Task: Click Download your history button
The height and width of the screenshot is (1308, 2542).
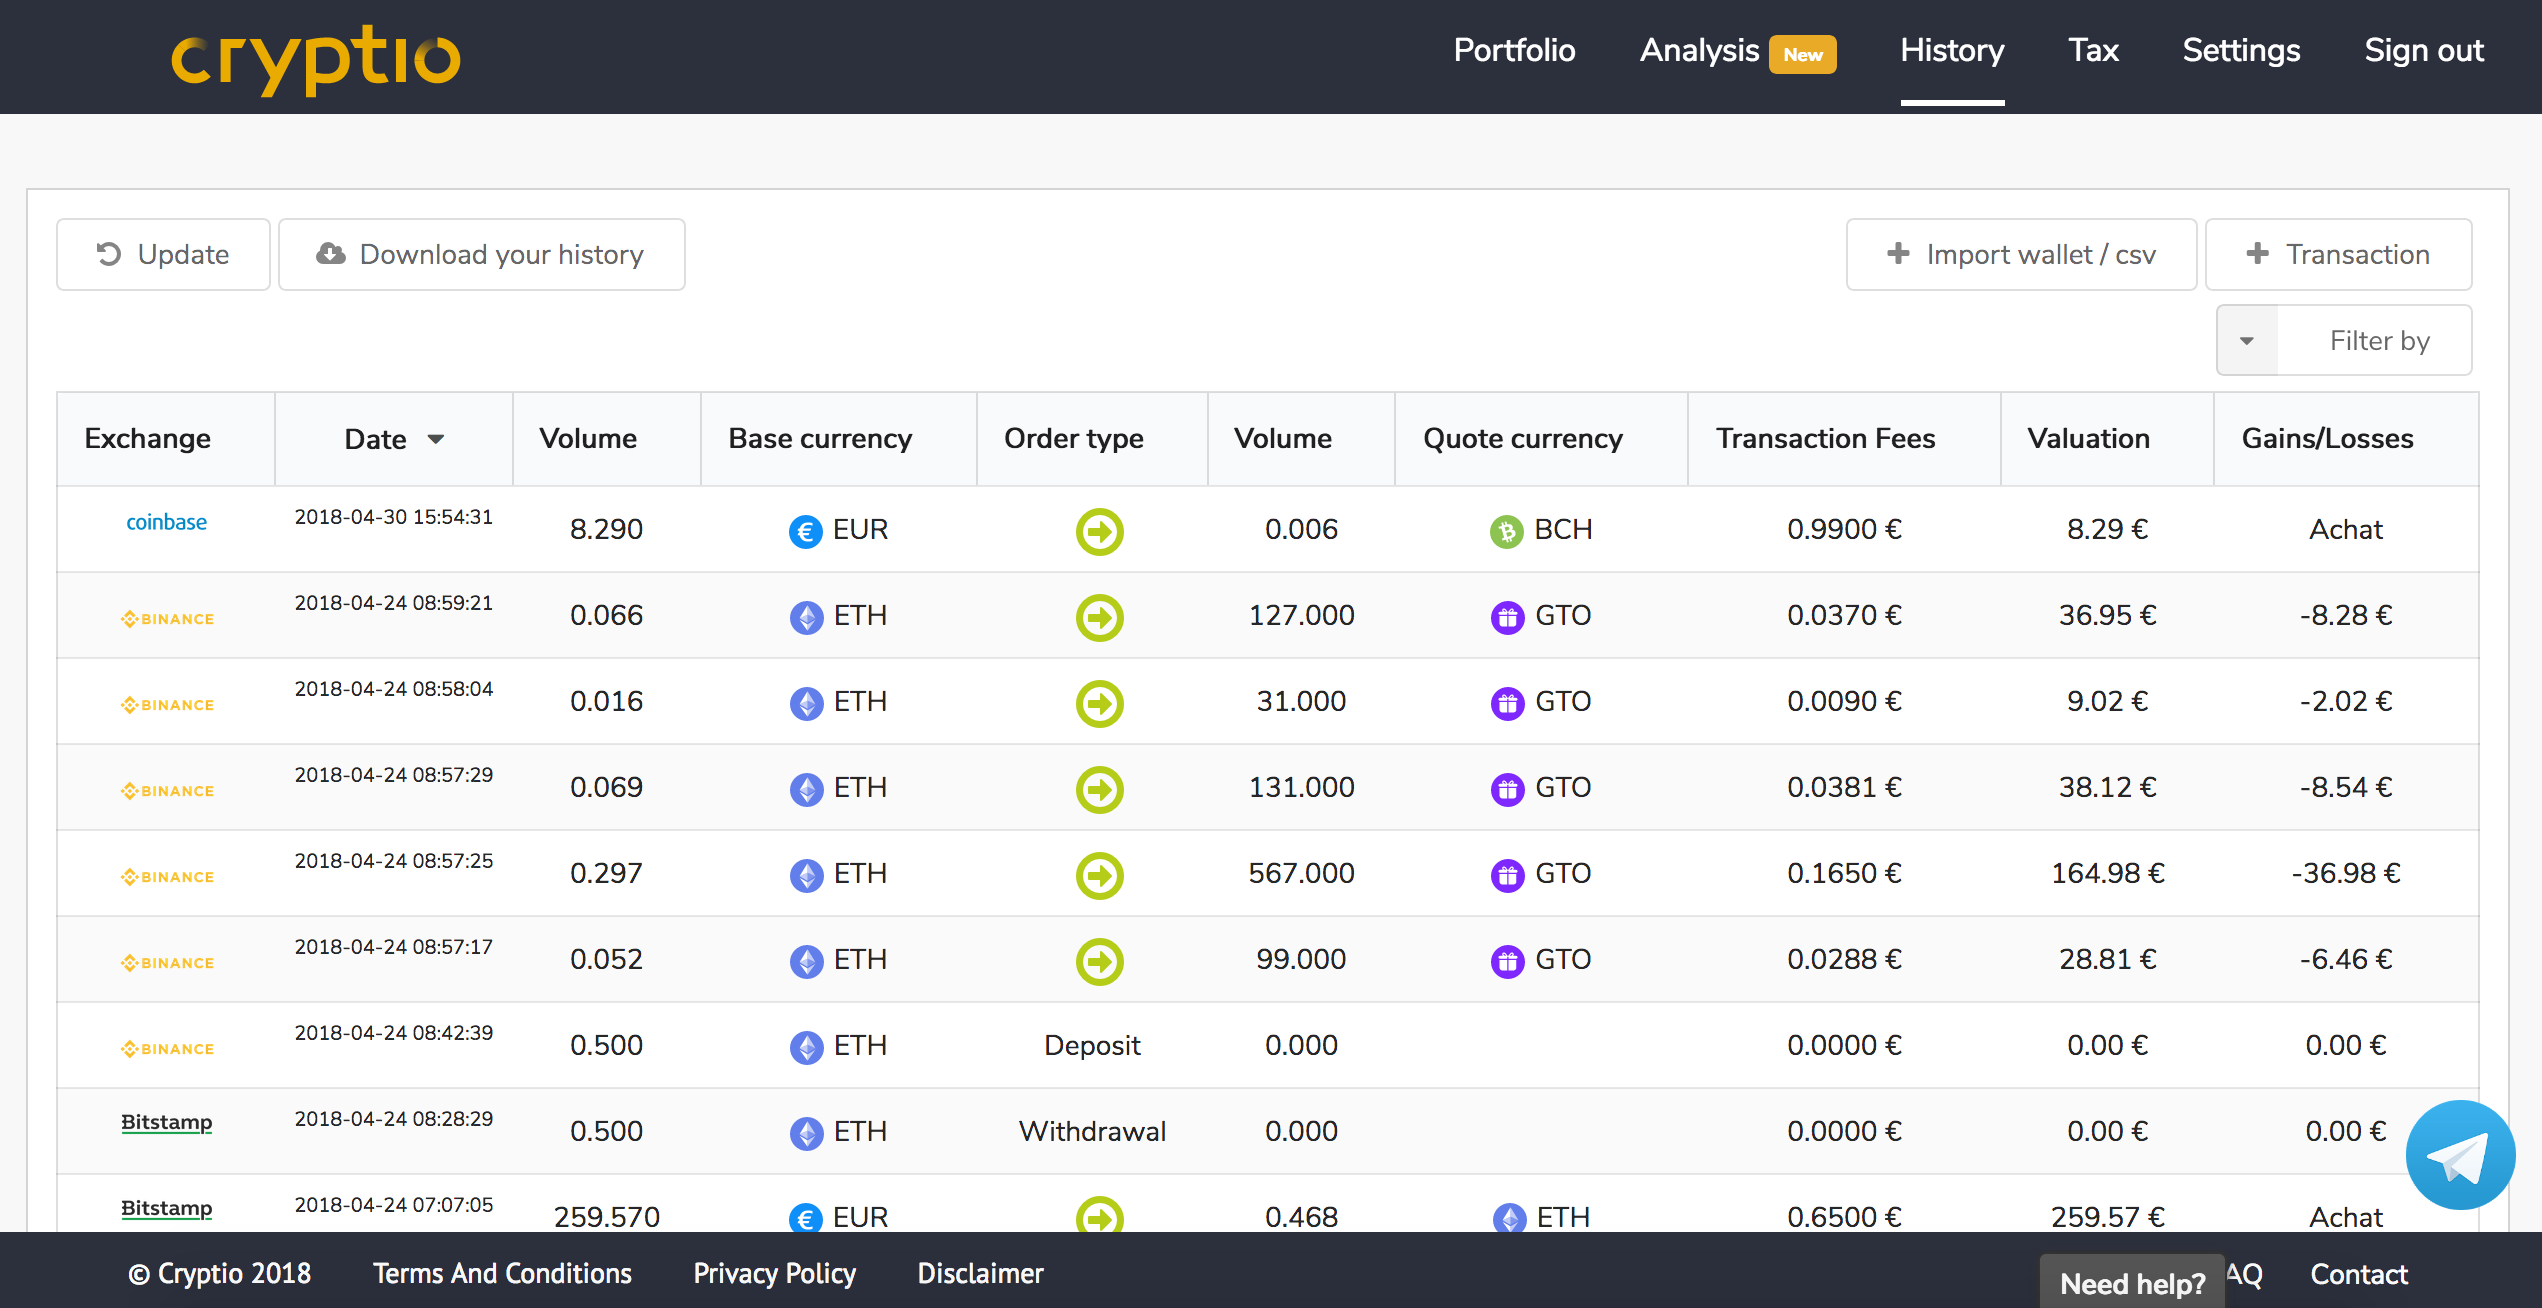Action: (481, 255)
